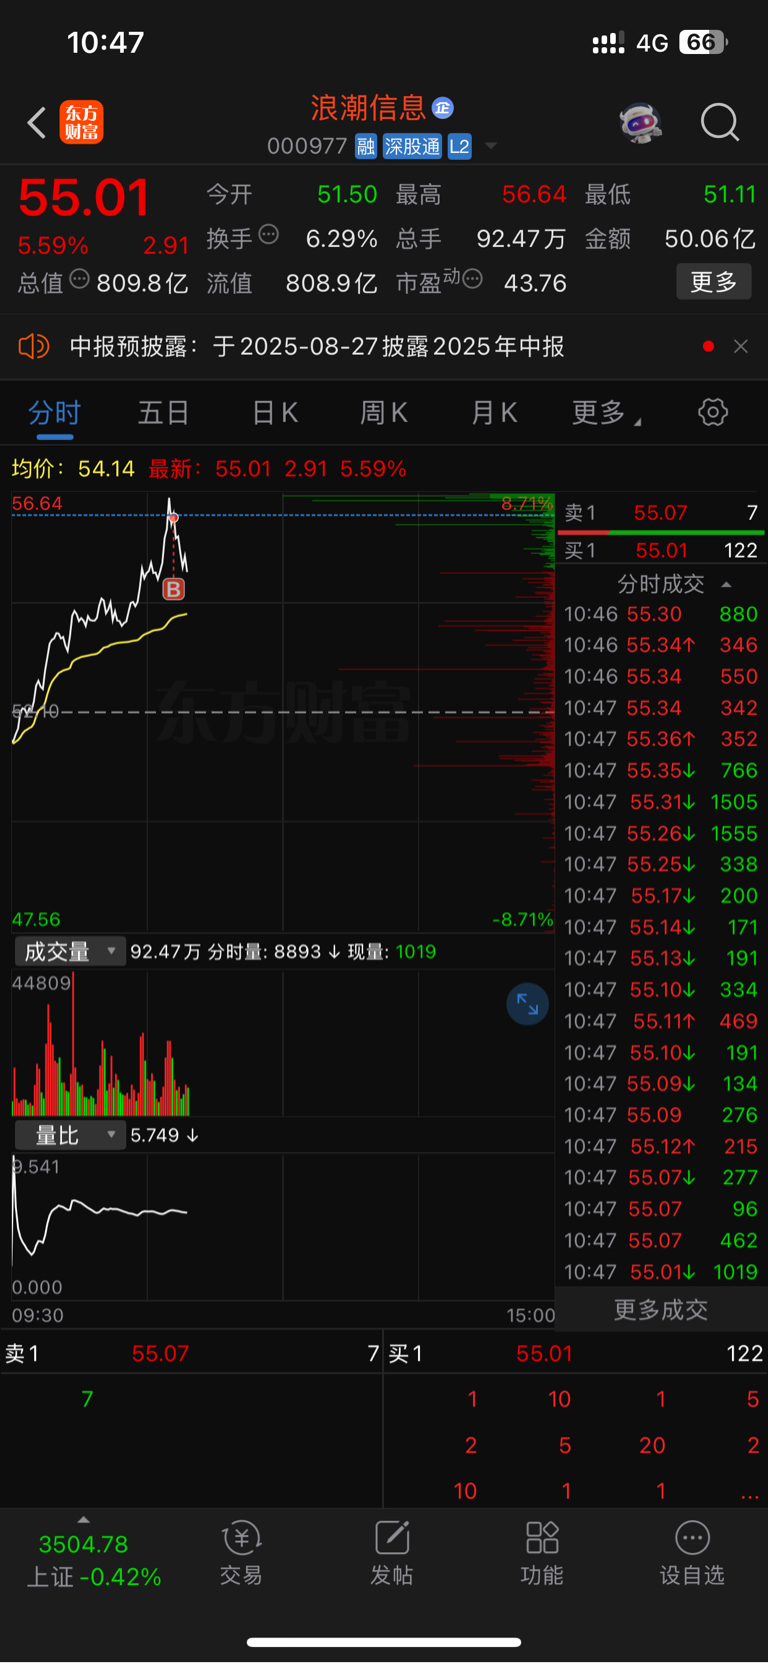Viewport: 768px width, 1663px height.
Task: Switch to the 分时 tab
Action: point(54,412)
